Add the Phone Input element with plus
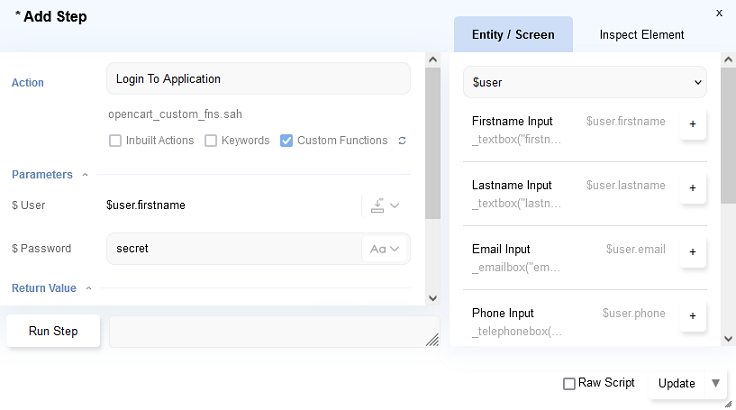This screenshot has width=736, height=410. [692, 316]
